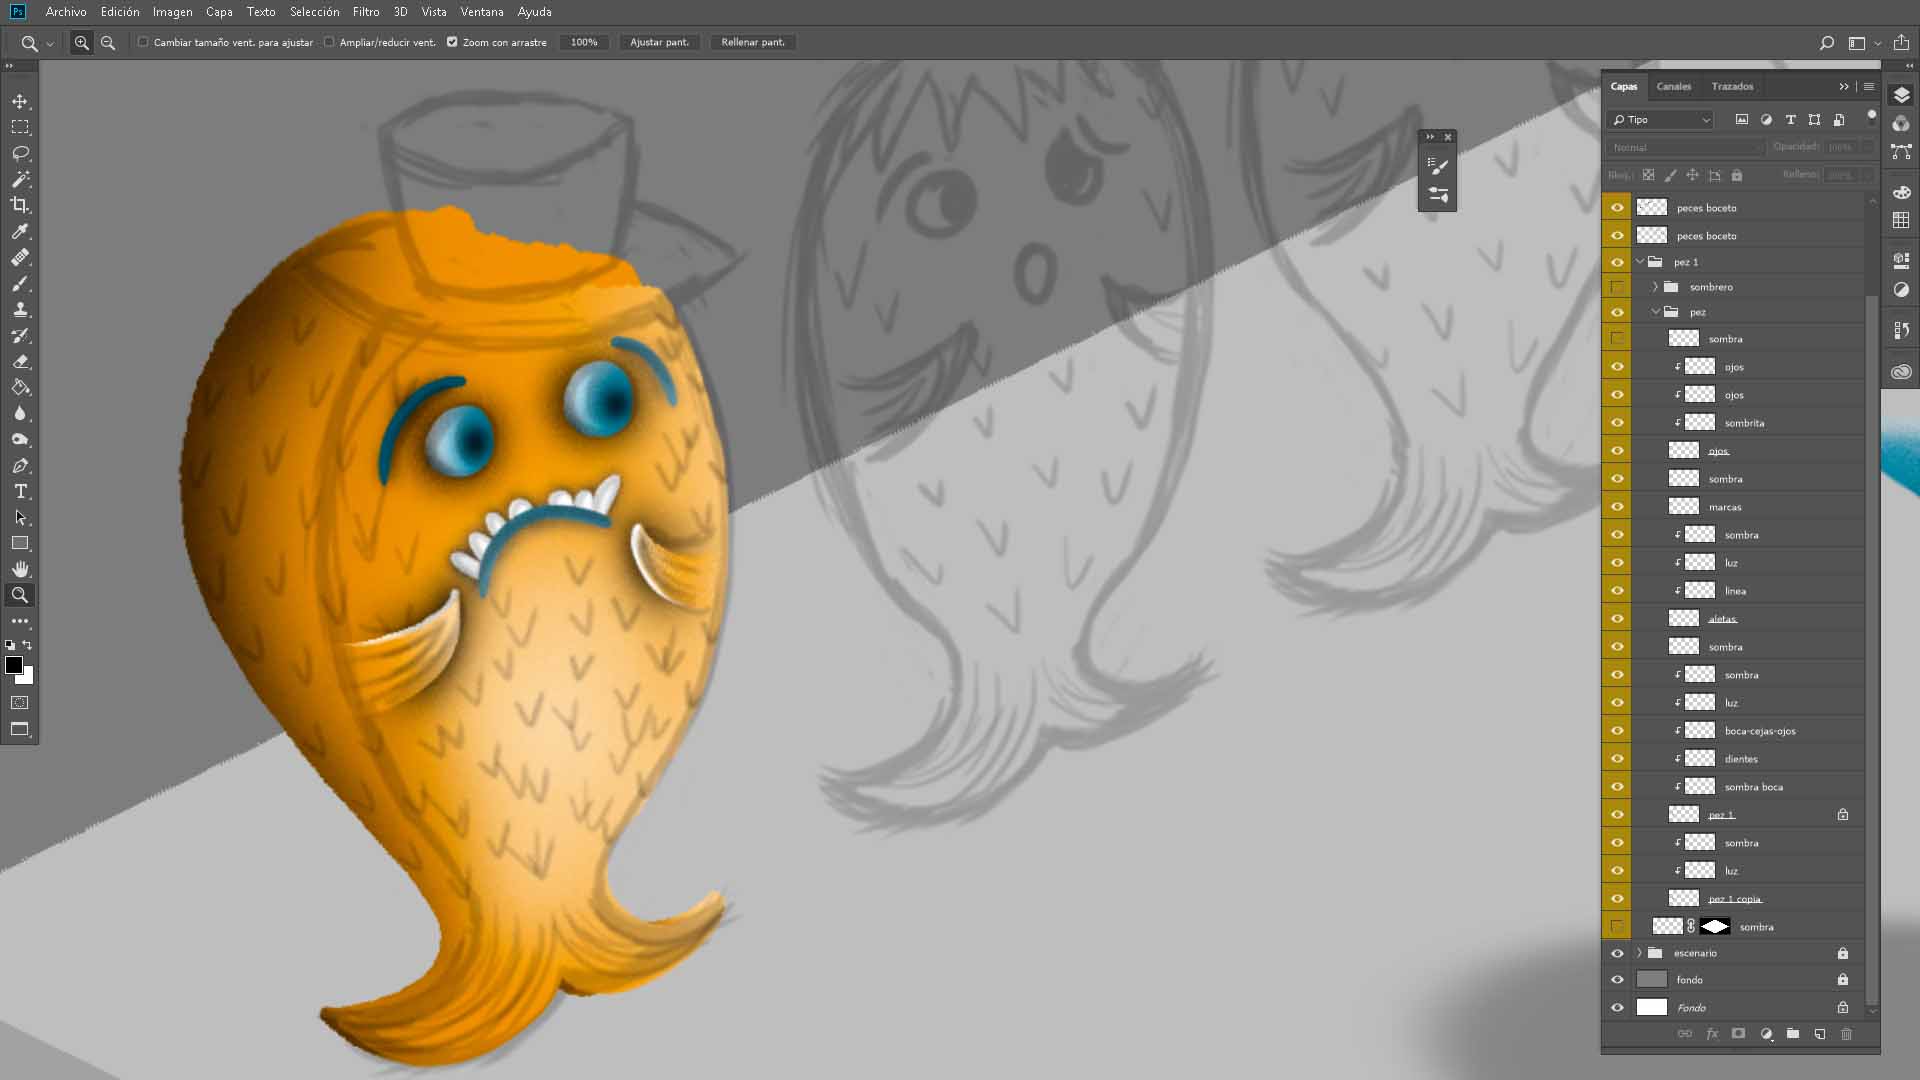The width and height of the screenshot is (1920, 1080).
Task: Choose the Clone Stamp tool
Action: tap(20, 309)
